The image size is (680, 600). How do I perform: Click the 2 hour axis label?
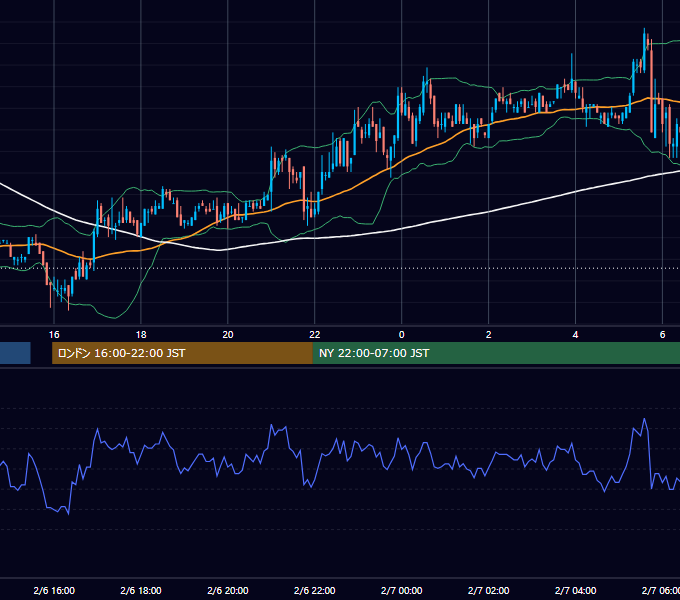tap(489, 335)
